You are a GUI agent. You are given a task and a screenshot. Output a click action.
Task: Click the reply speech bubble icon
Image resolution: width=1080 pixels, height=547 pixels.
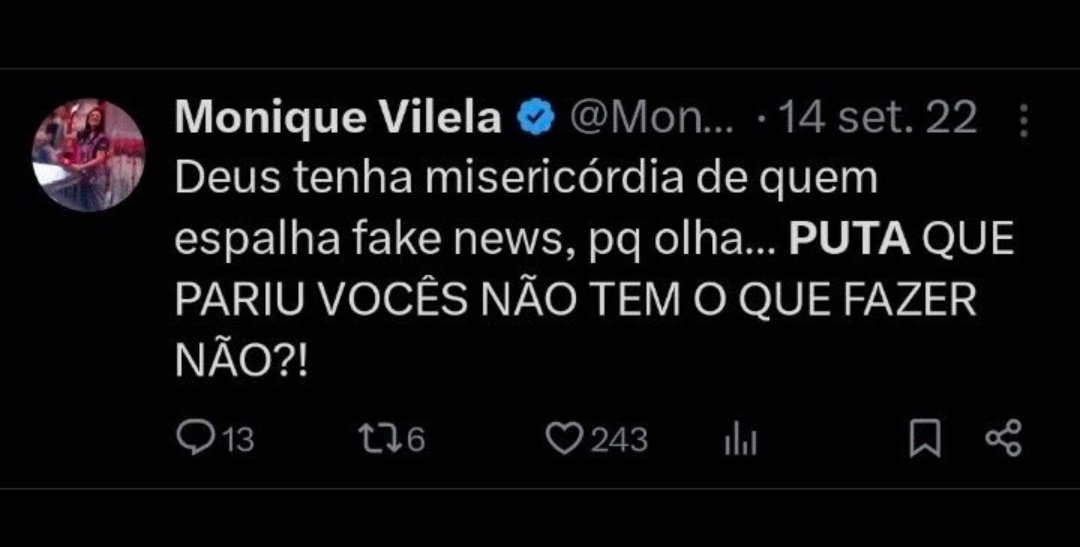point(194,438)
